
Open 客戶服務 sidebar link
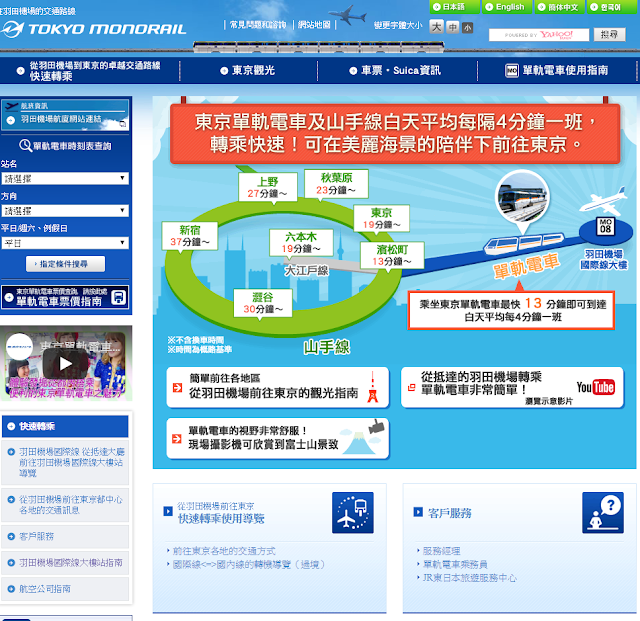[65, 536]
